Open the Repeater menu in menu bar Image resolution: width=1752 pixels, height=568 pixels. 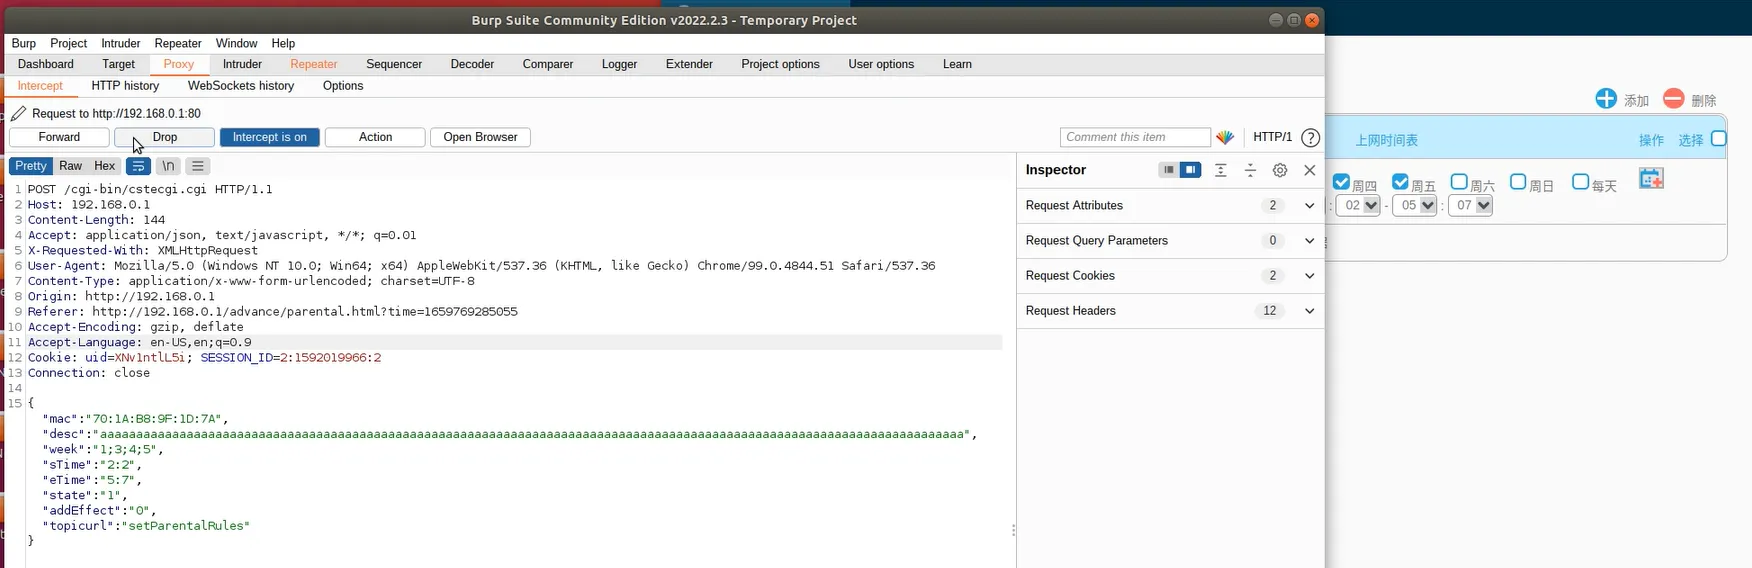[178, 44]
